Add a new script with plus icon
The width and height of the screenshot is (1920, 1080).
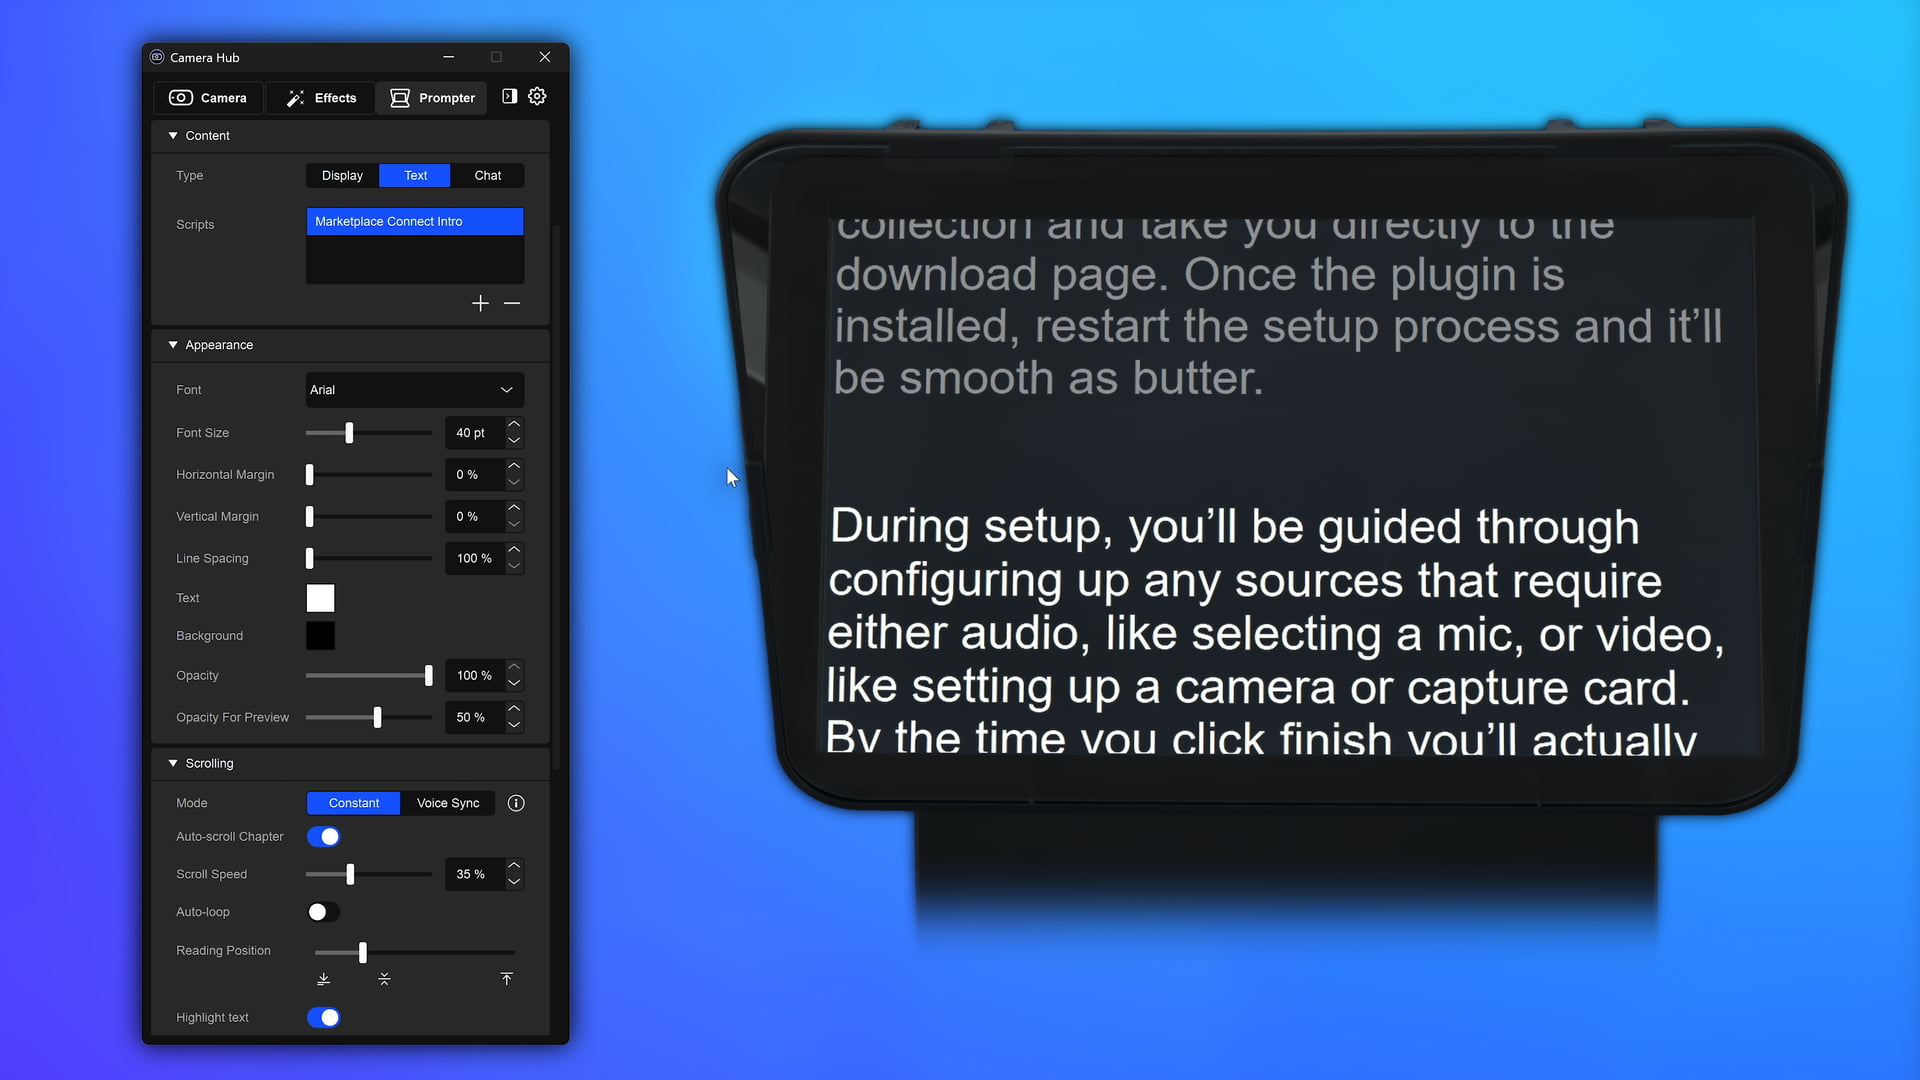480,303
